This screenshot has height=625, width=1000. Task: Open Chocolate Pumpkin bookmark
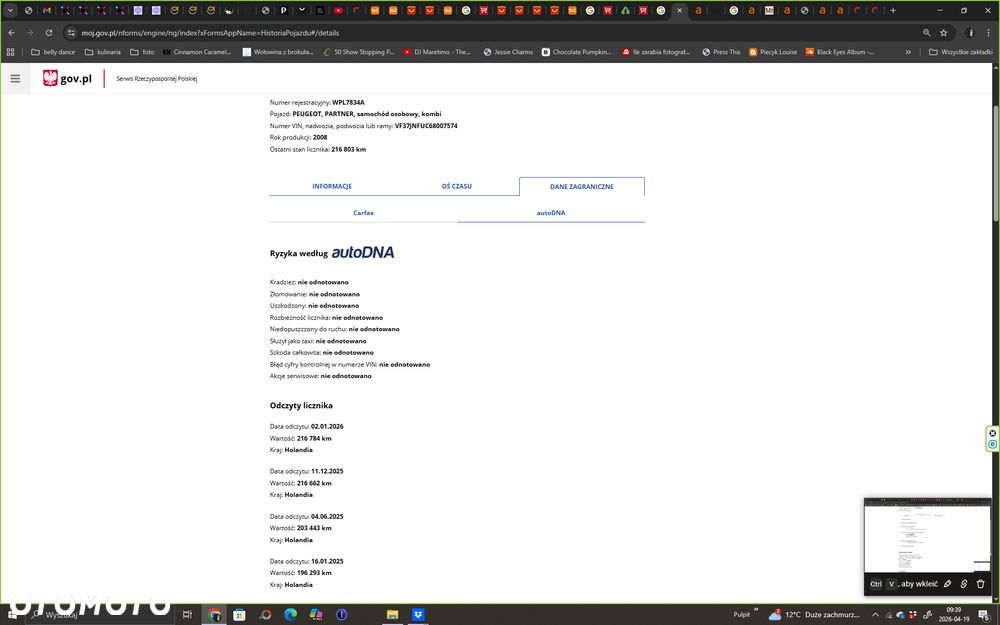(x=577, y=52)
